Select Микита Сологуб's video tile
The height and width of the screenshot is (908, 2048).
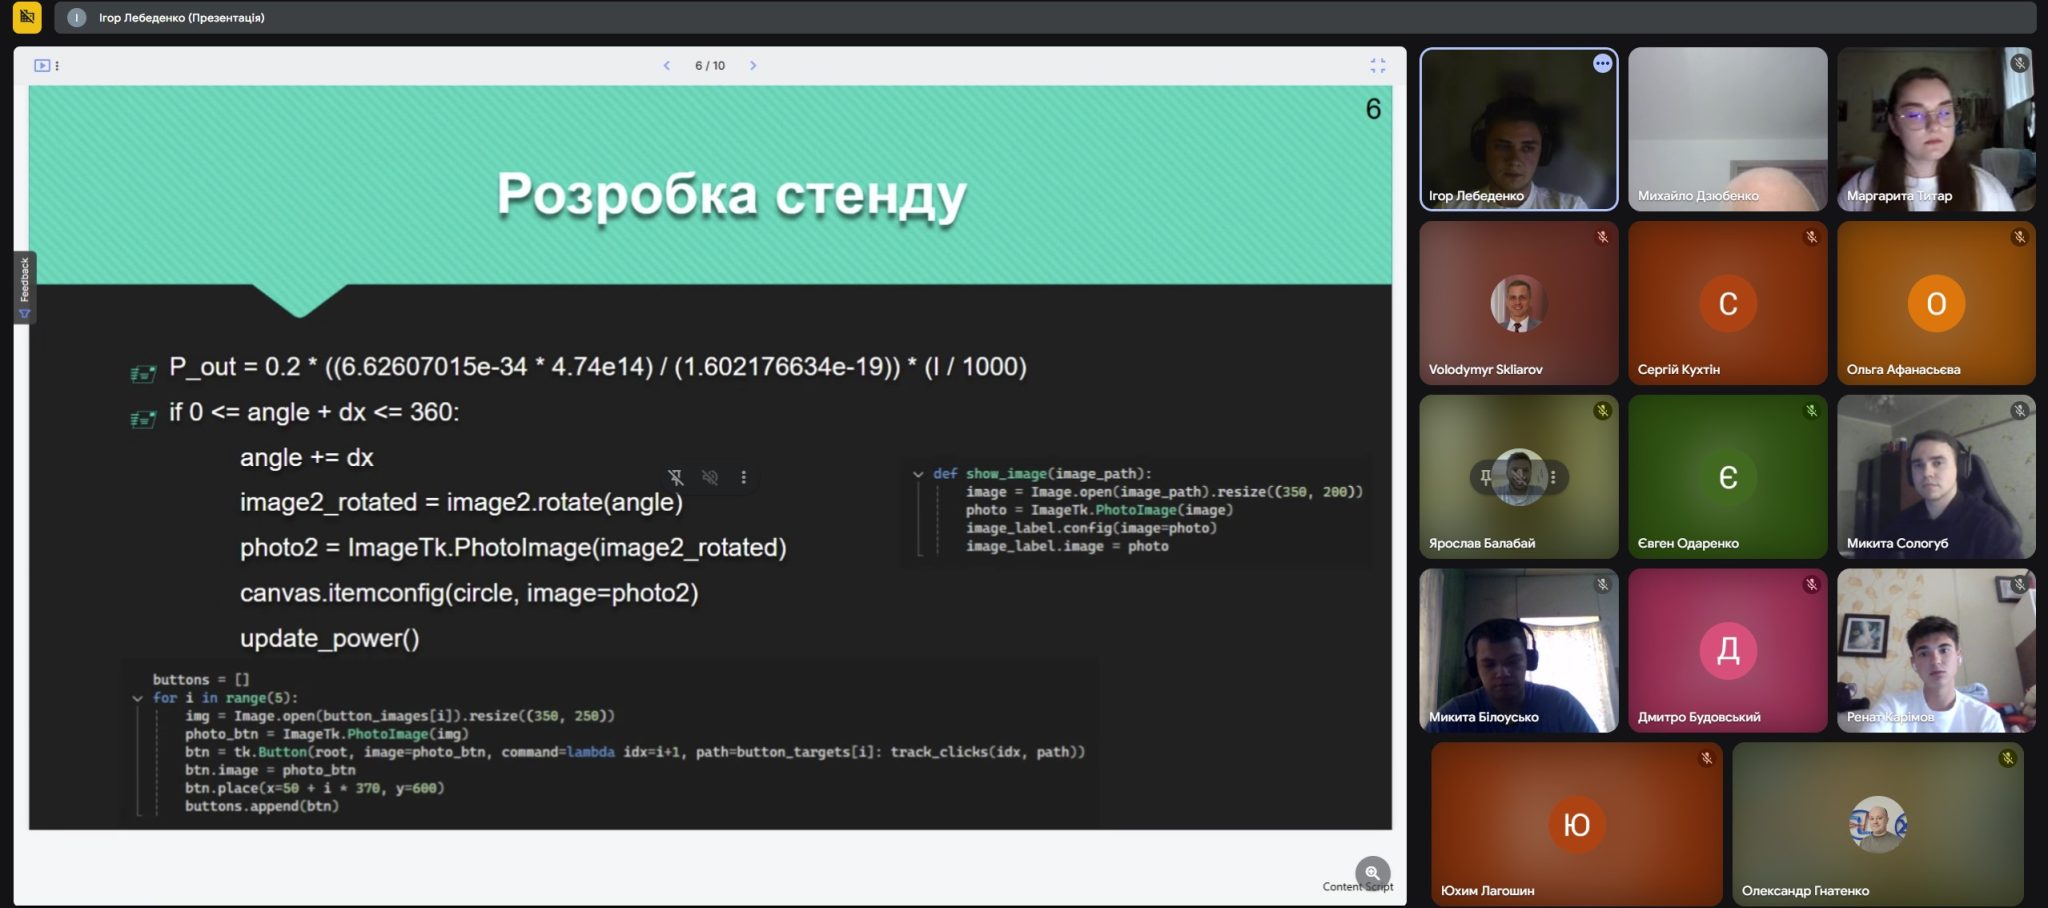(x=1936, y=477)
